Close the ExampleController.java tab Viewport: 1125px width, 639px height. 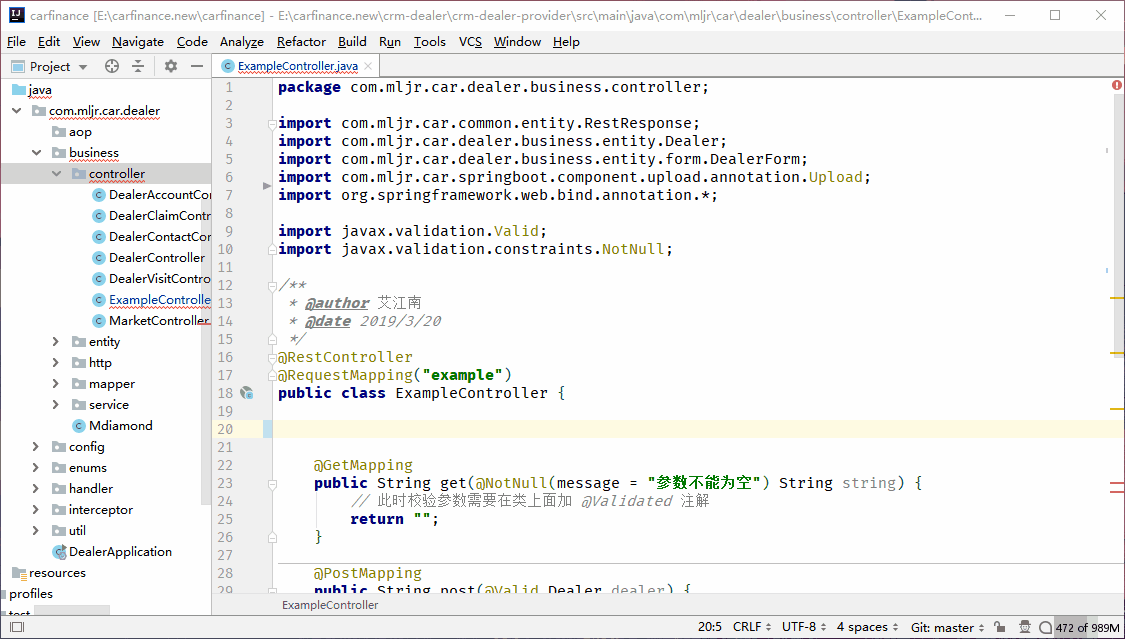368,66
